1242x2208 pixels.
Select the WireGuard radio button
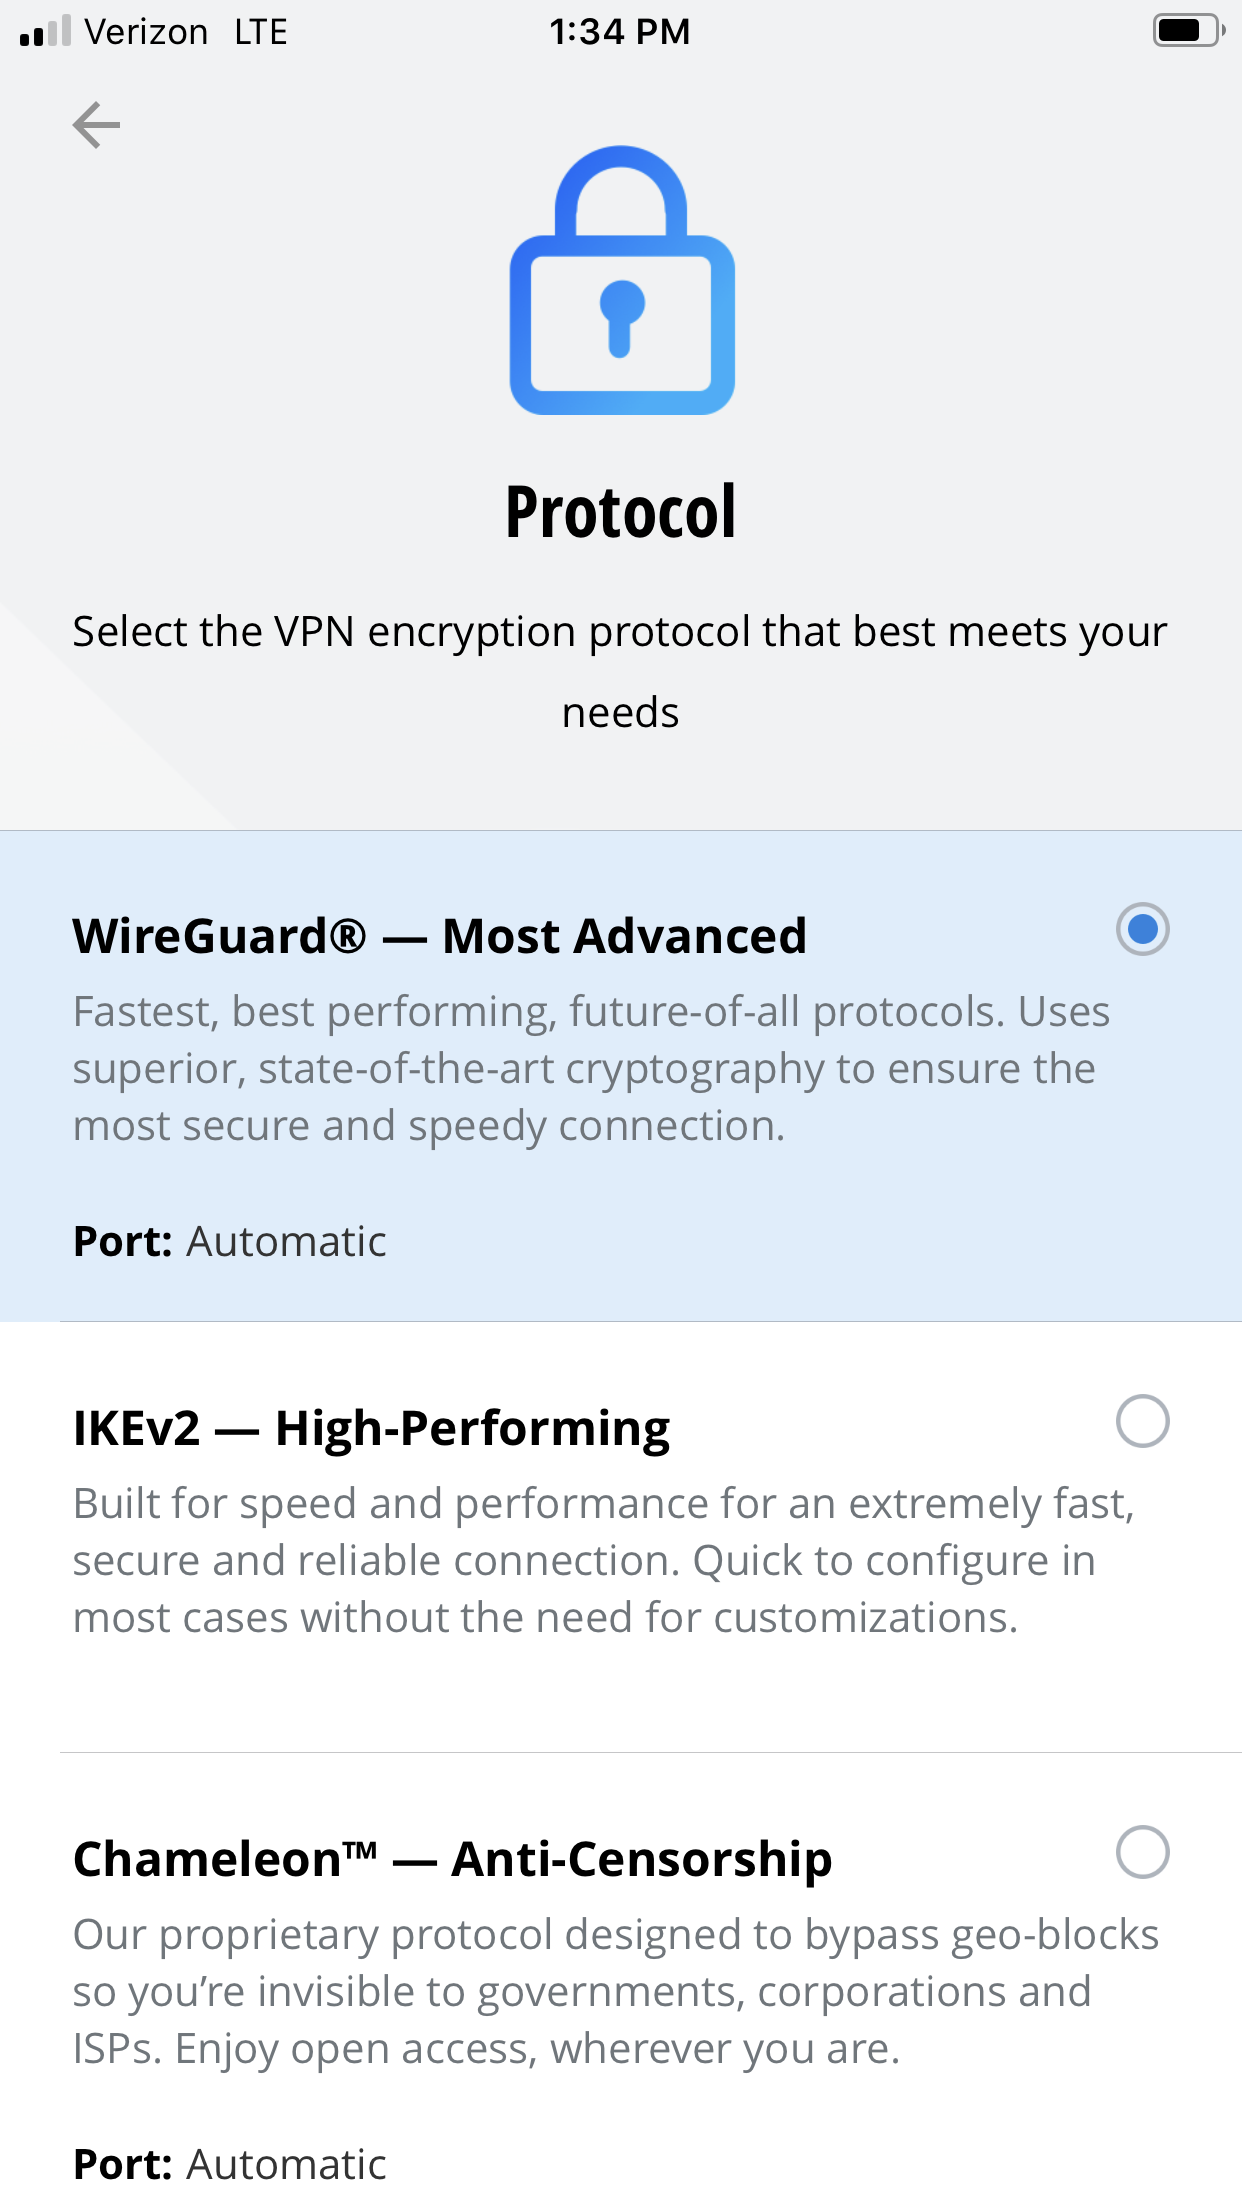click(1142, 929)
